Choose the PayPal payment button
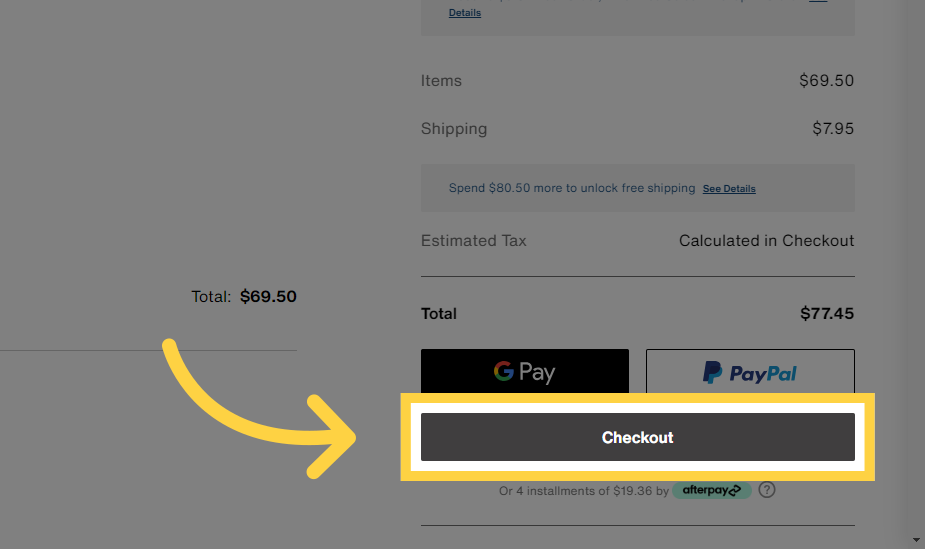 pos(750,372)
